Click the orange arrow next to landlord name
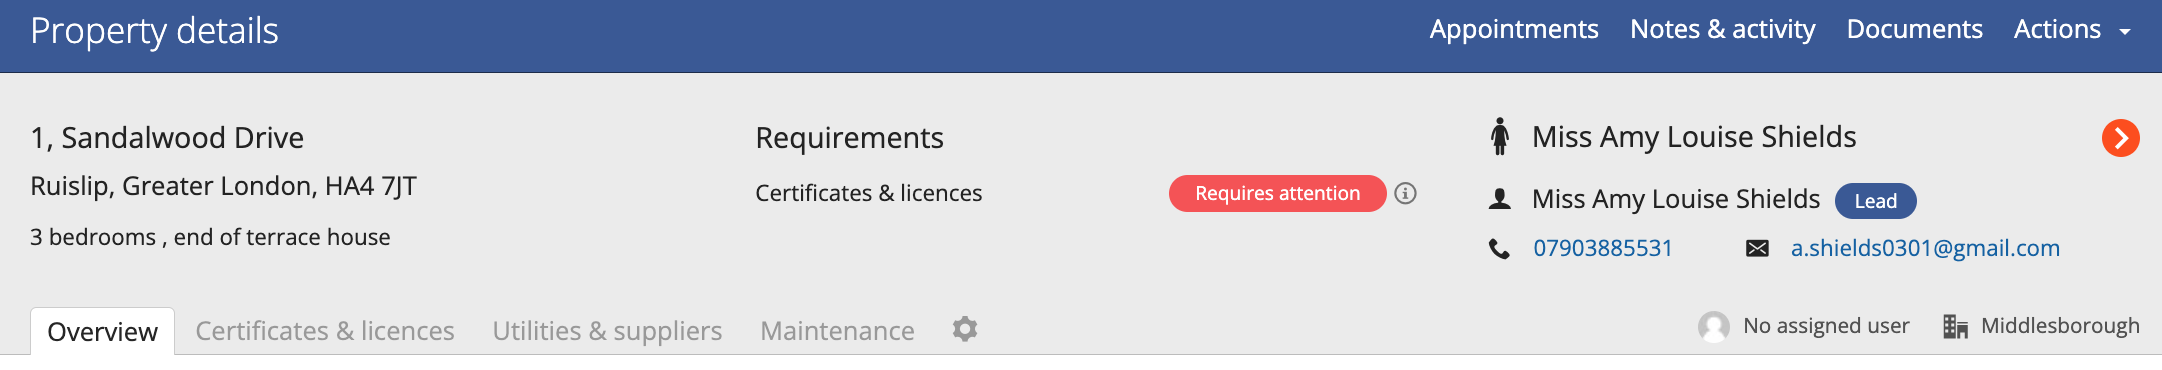The image size is (2162, 370). [x=2120, y=138]
